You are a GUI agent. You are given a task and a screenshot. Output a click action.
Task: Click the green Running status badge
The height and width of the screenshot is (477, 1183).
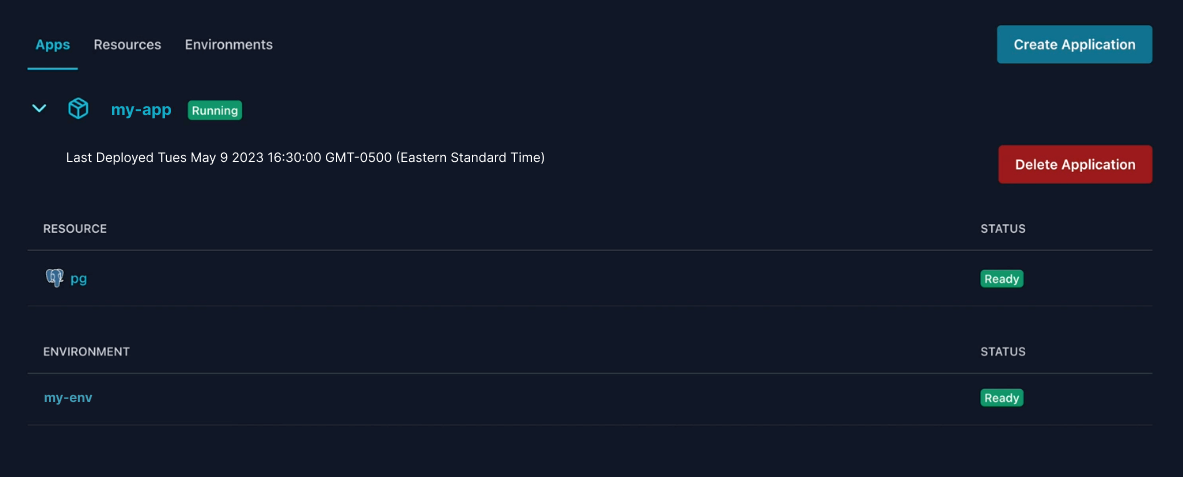(x=215, y=110)
